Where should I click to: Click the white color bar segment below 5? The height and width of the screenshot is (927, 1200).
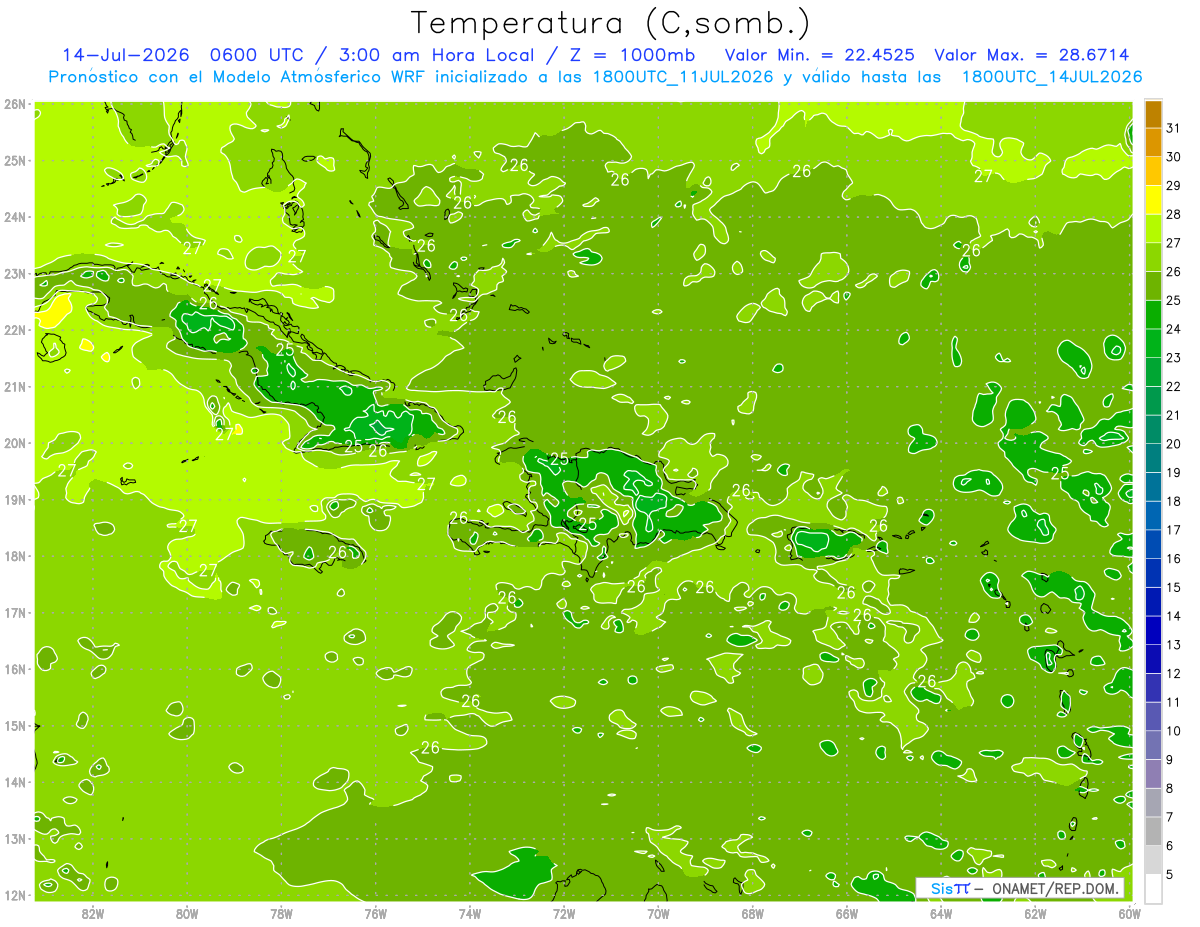click(x=1153, y=888)
